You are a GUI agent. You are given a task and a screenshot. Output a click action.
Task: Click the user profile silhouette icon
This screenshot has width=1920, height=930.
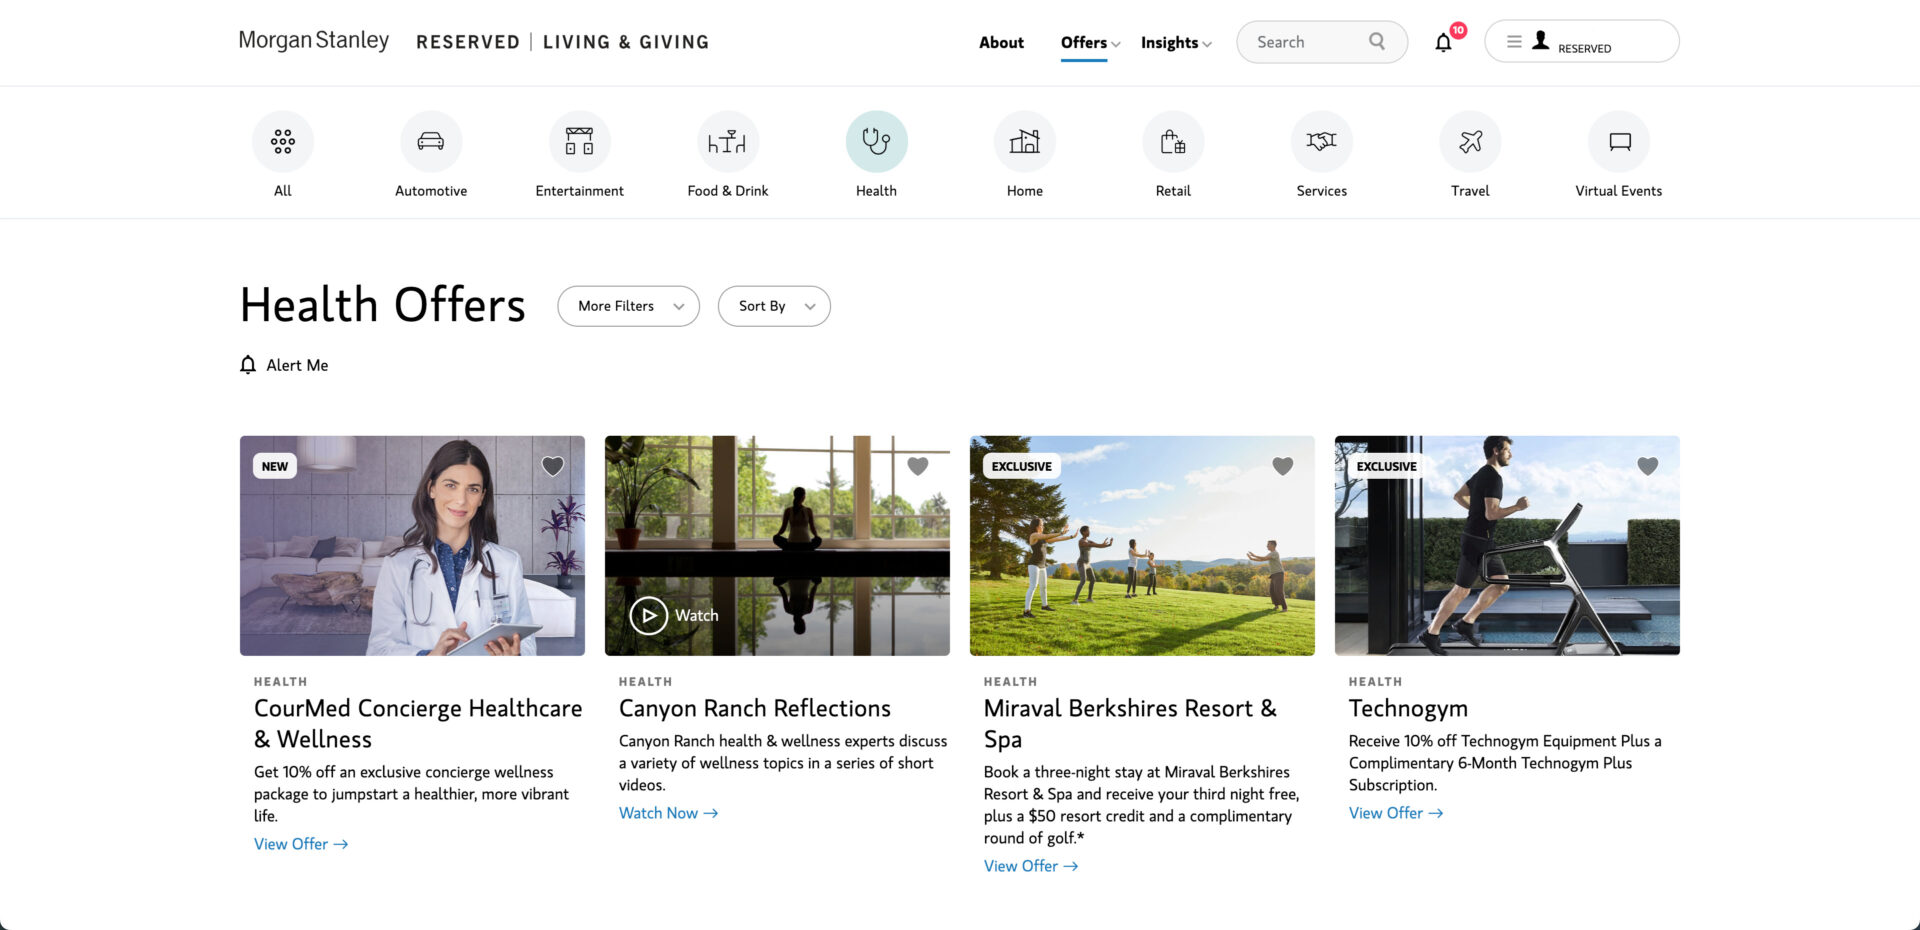tap(1541, 41)
